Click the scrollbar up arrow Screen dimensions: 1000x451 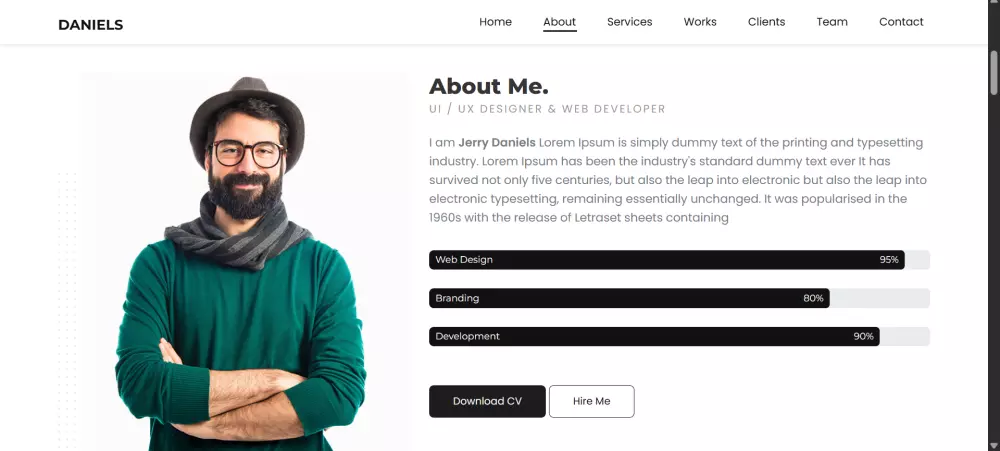(994, 8)
